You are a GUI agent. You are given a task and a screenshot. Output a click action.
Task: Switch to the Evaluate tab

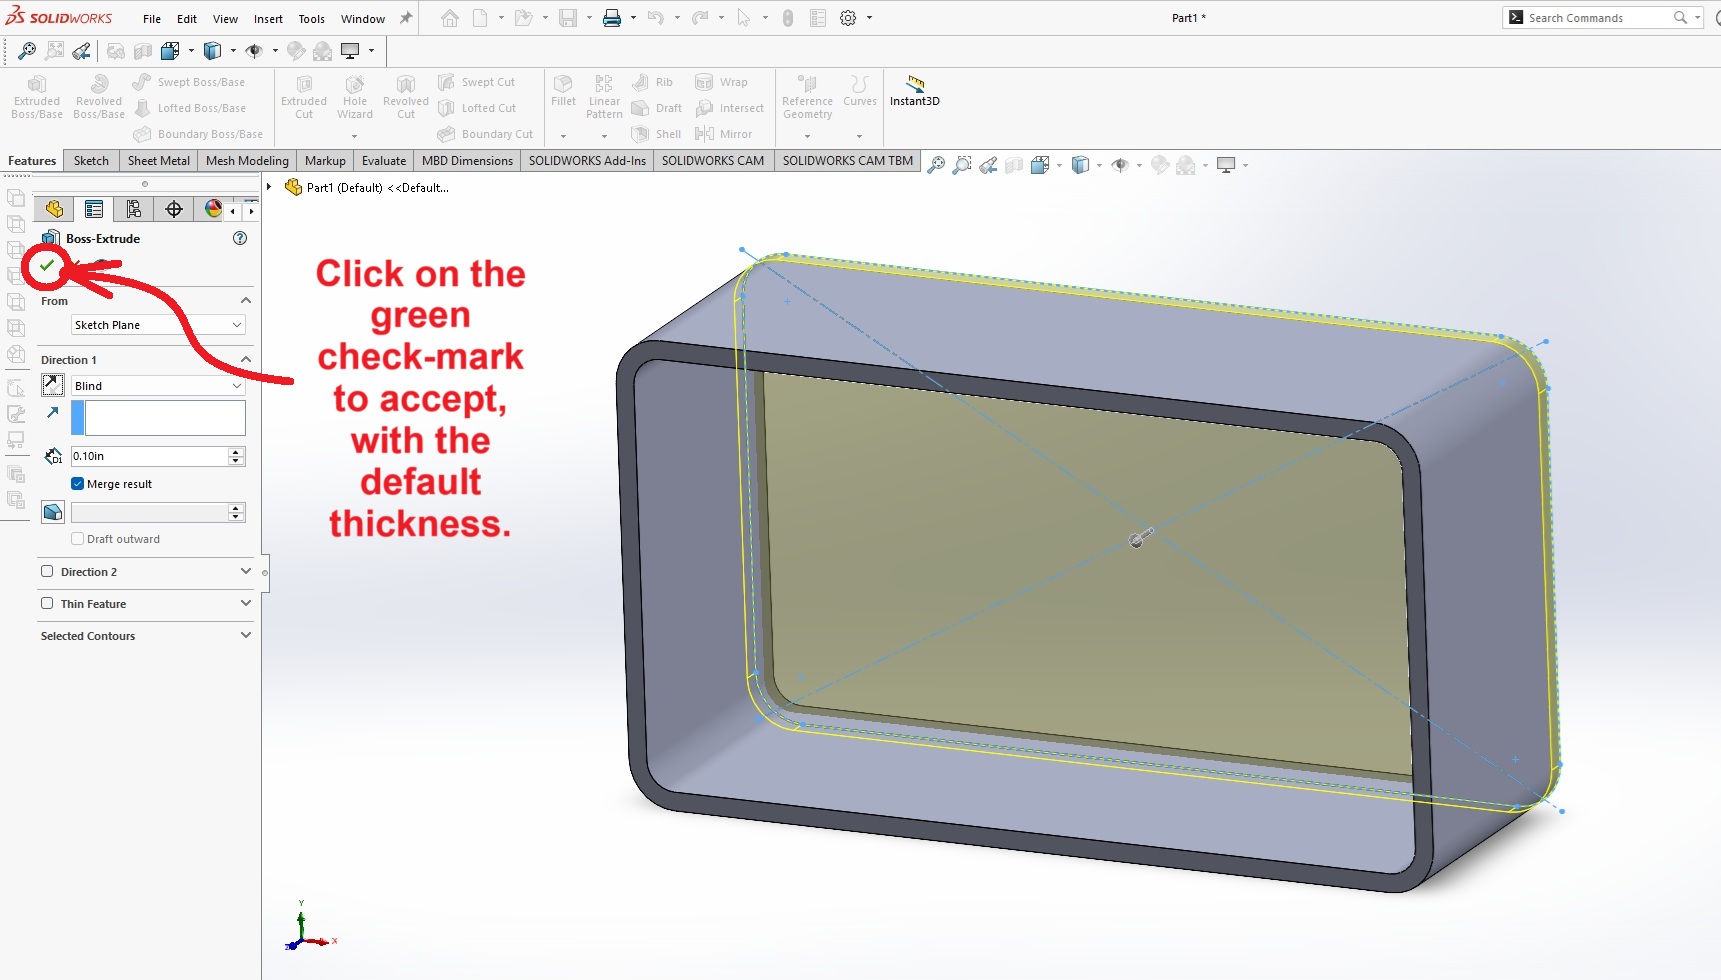383,161
